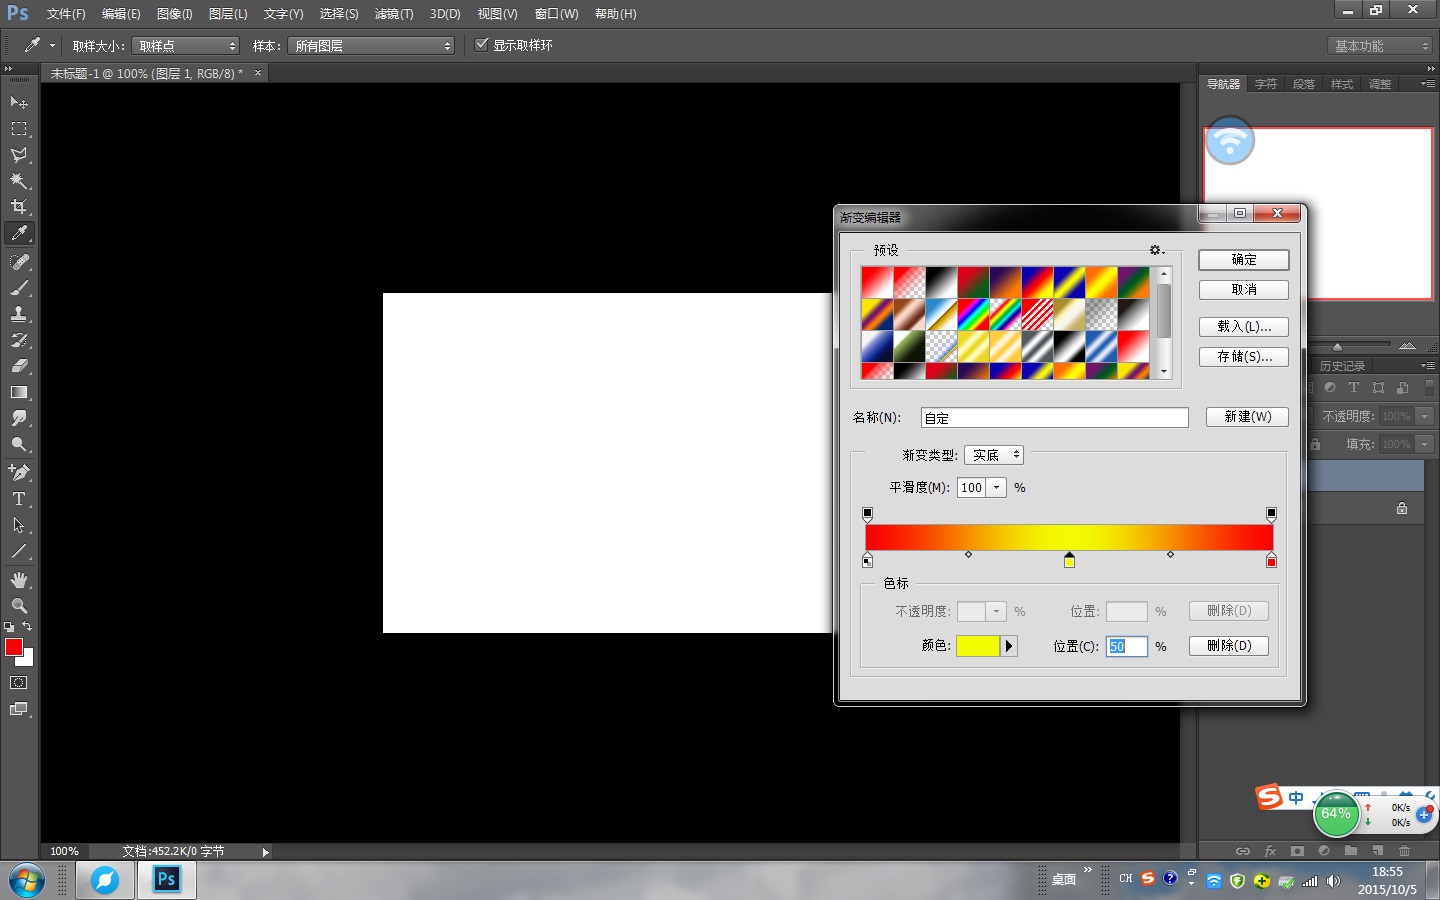Click 取消 button in gradient editor

1244,290
